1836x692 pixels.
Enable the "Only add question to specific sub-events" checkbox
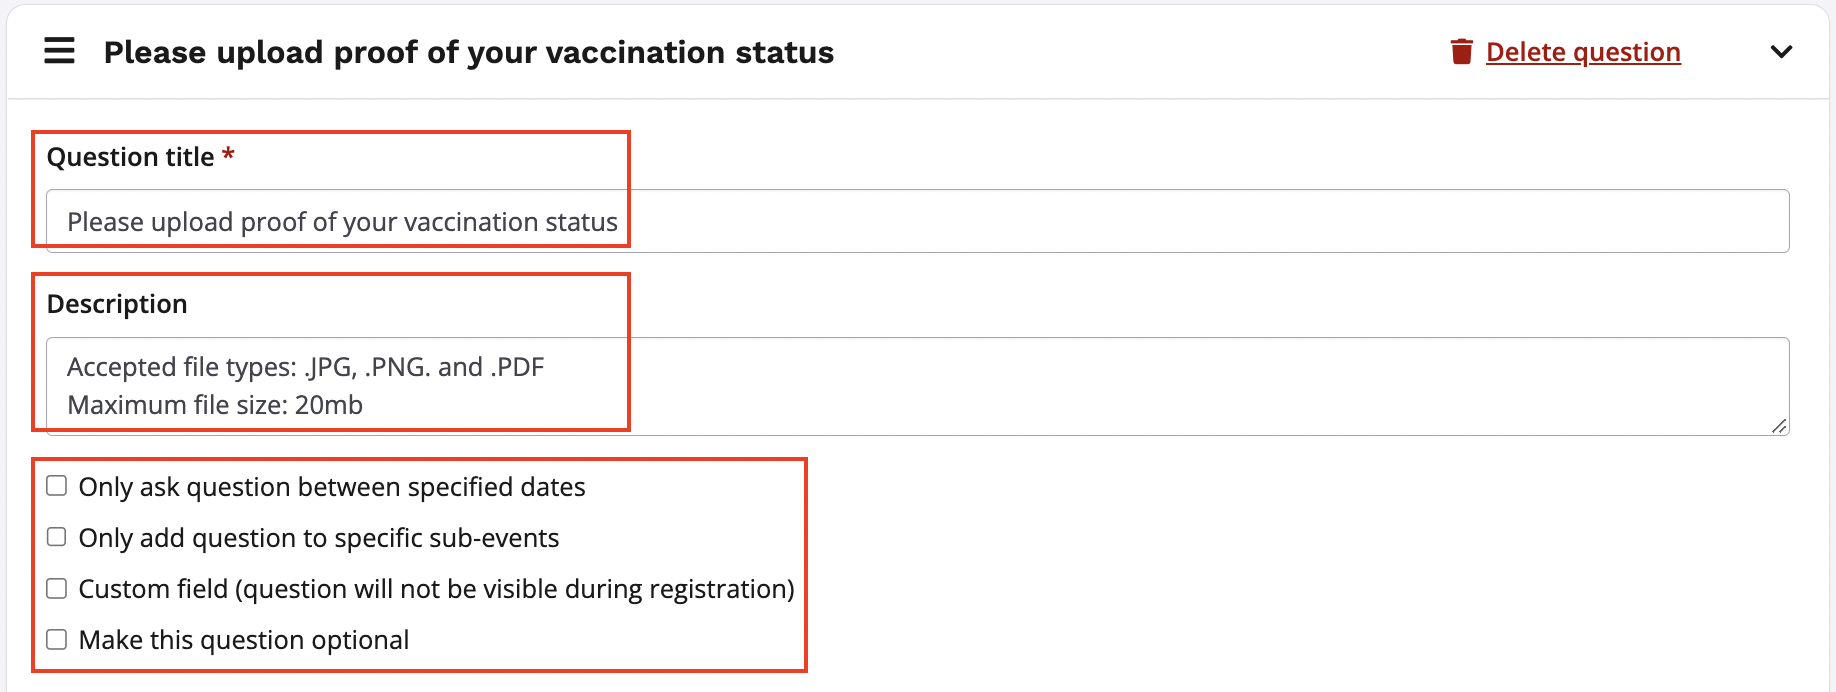[57, 537]
